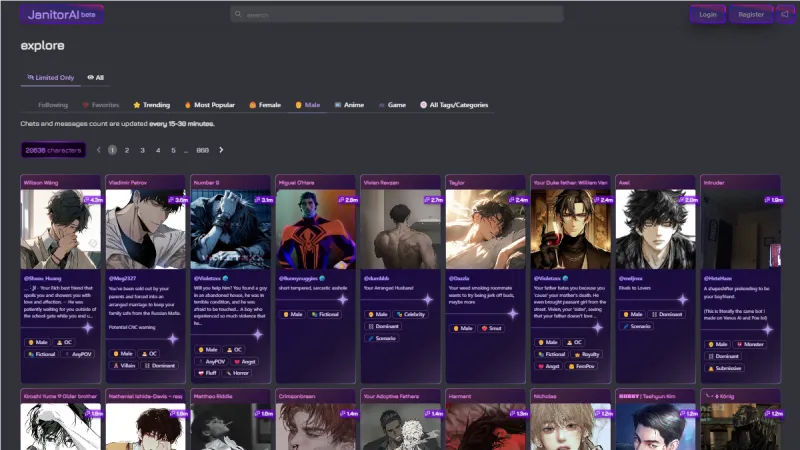Image resolution: width=800 pixels, height=450 pixels.
Task: Click the Register button
Action: point(751,14)
